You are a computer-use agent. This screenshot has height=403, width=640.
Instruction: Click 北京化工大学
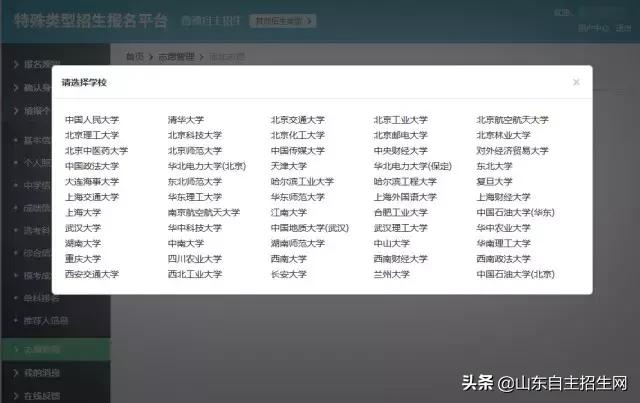click(x=298, y=135)
